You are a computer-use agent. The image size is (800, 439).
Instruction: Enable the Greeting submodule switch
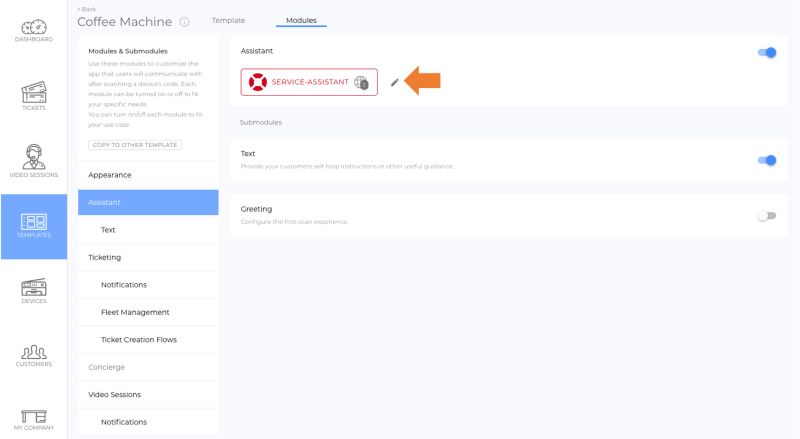767,216
